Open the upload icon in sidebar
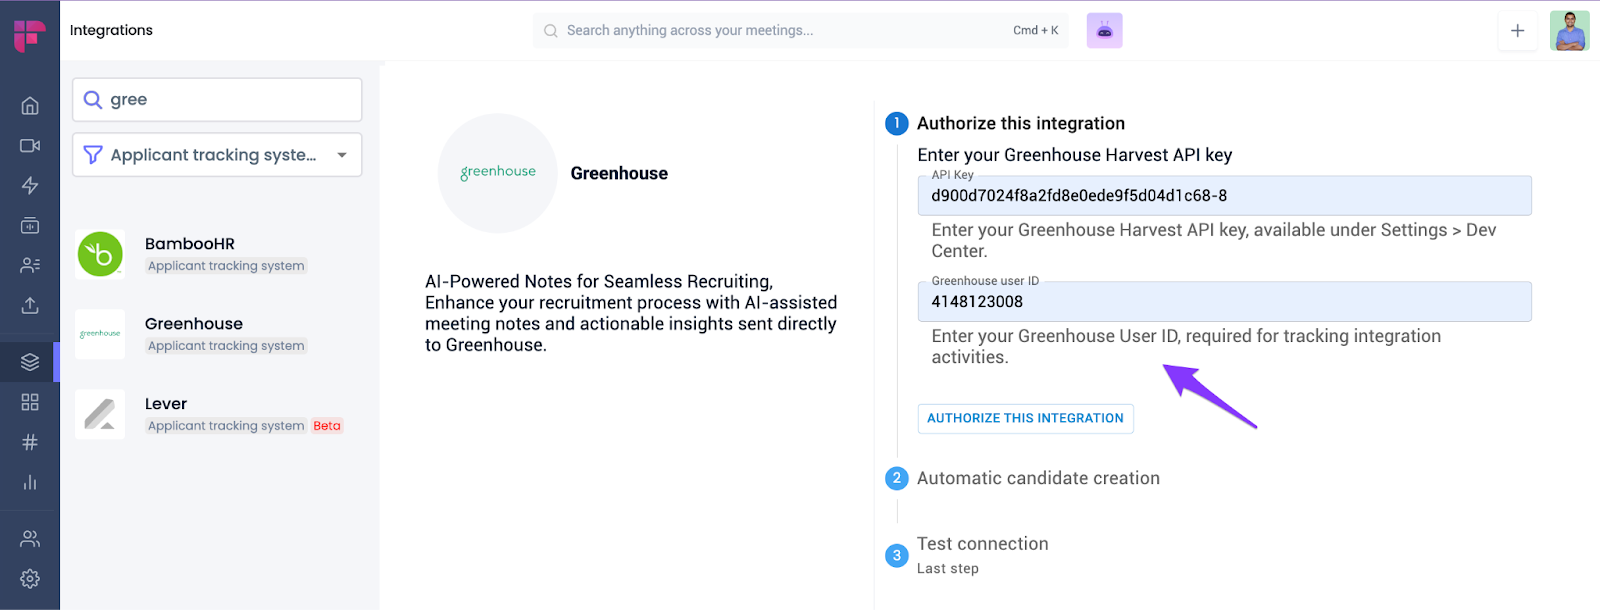 point(30,305)
